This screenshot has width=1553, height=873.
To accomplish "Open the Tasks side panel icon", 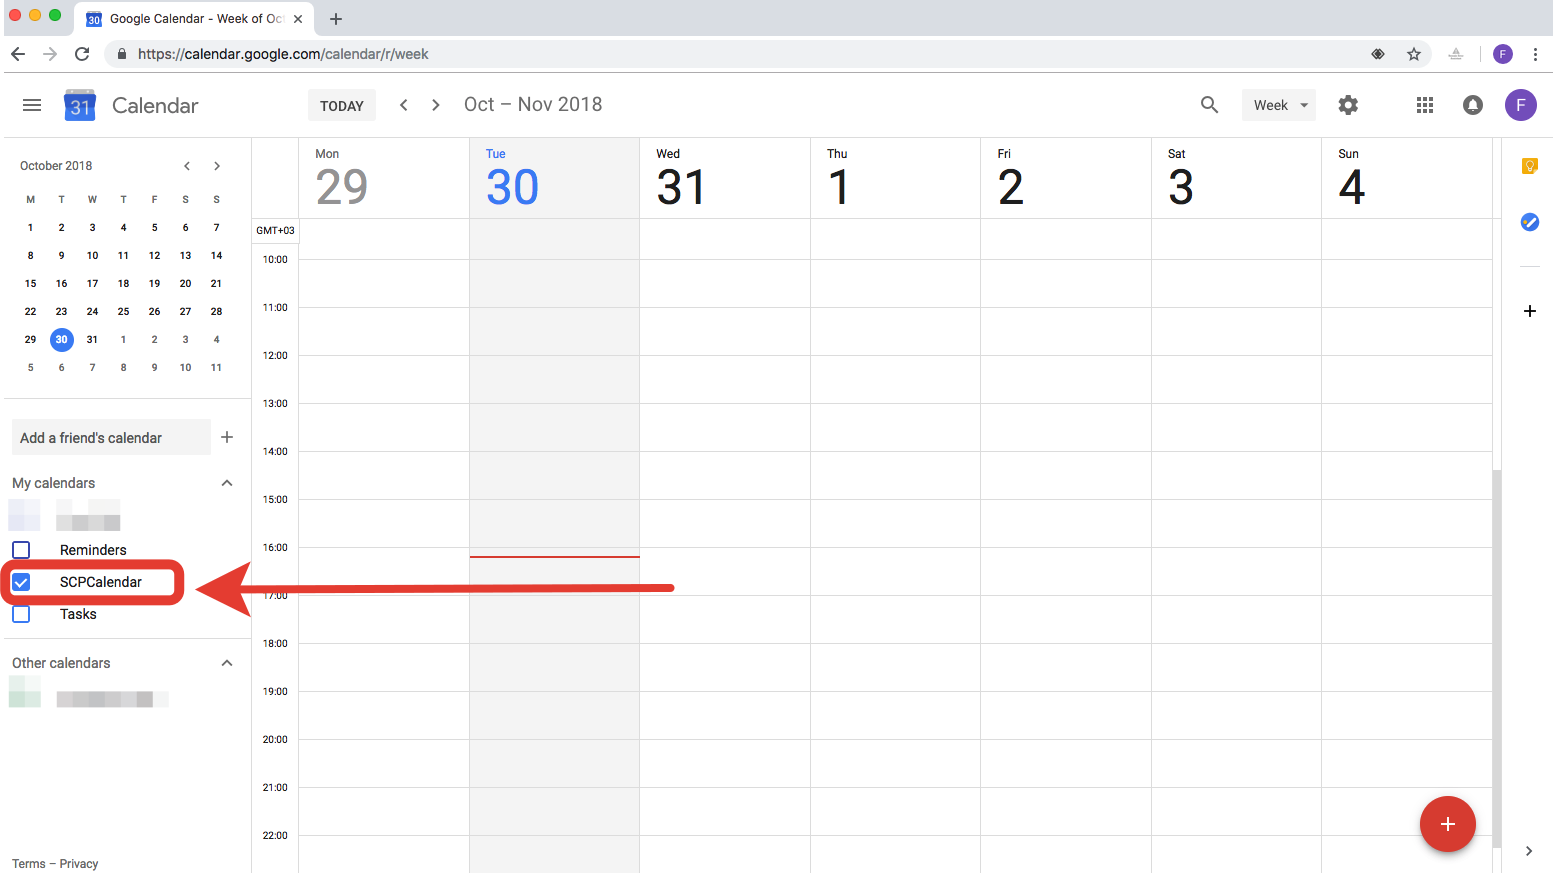I will tap(1529, 222).
